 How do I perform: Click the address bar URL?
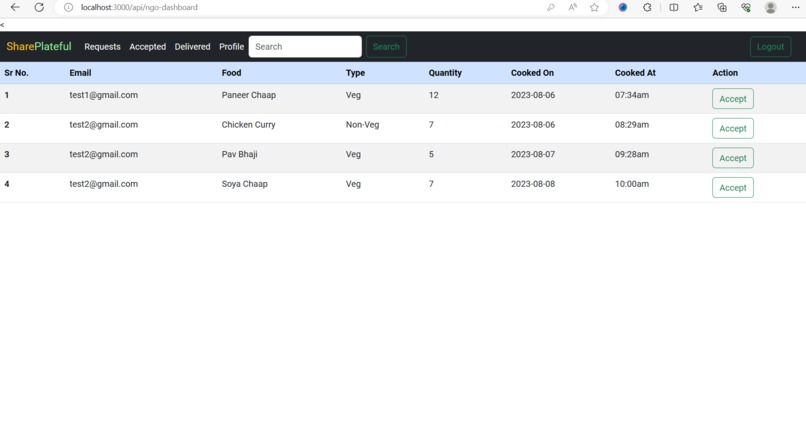139,7
